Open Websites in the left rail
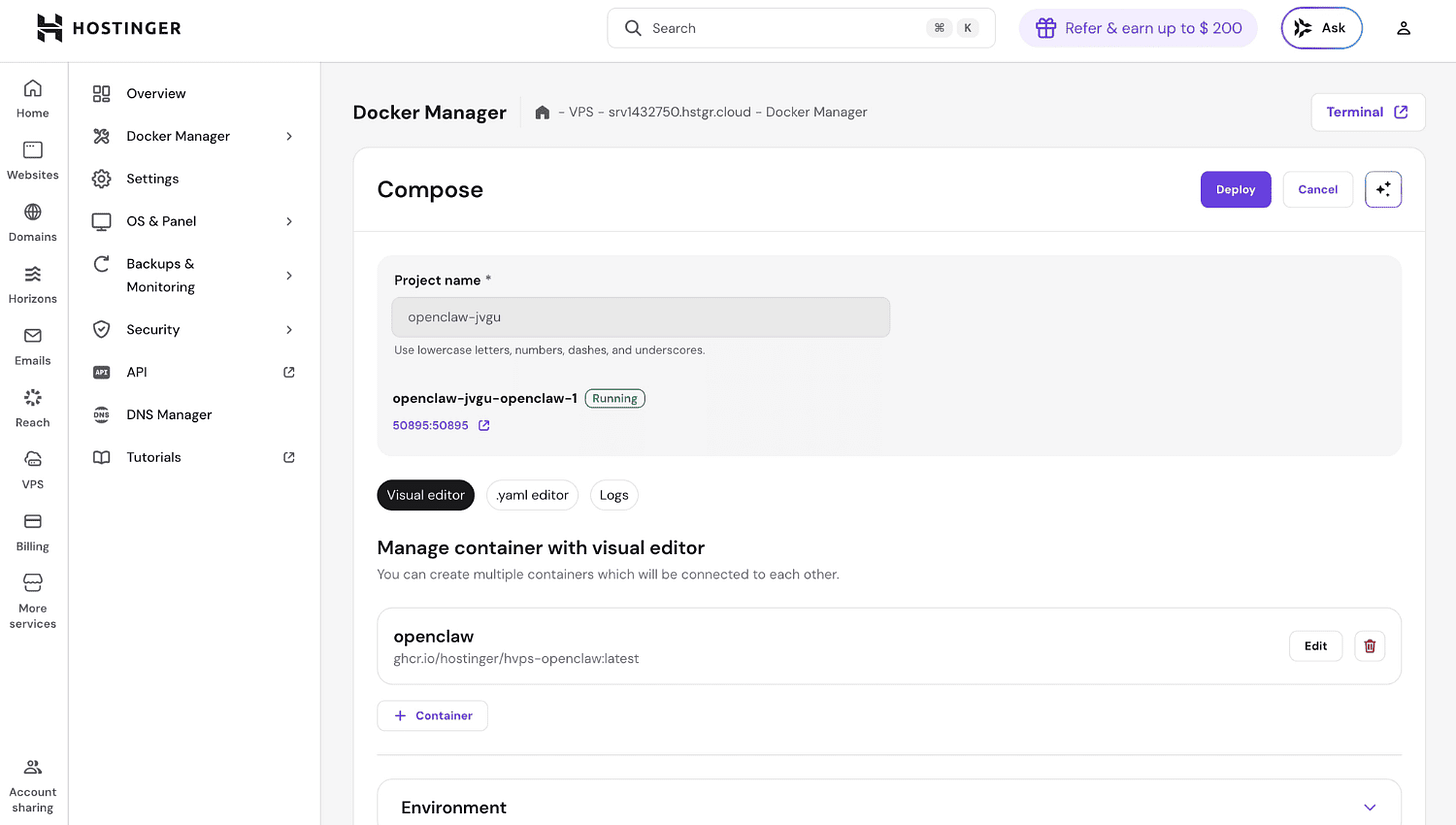Viewport: 1456px width, 825px height. (33, 161)
